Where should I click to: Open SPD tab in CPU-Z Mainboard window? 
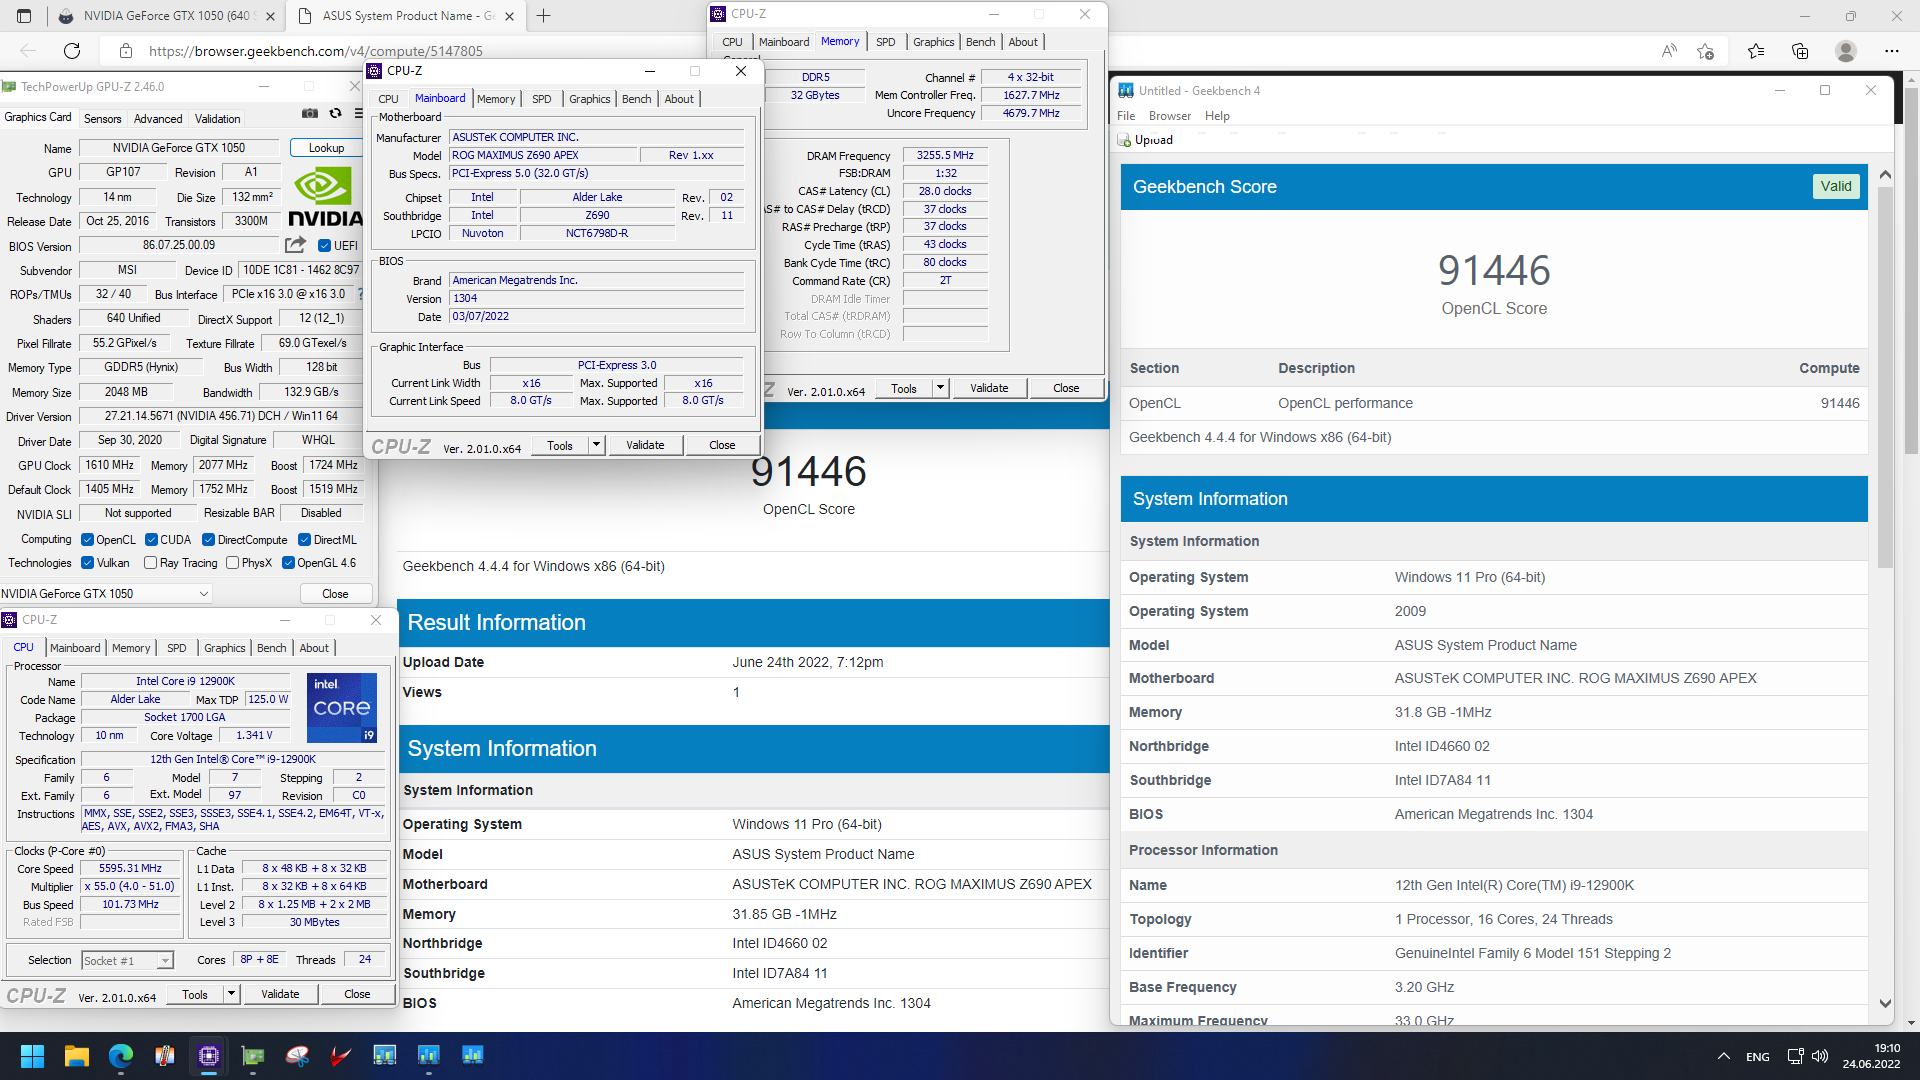542,99
